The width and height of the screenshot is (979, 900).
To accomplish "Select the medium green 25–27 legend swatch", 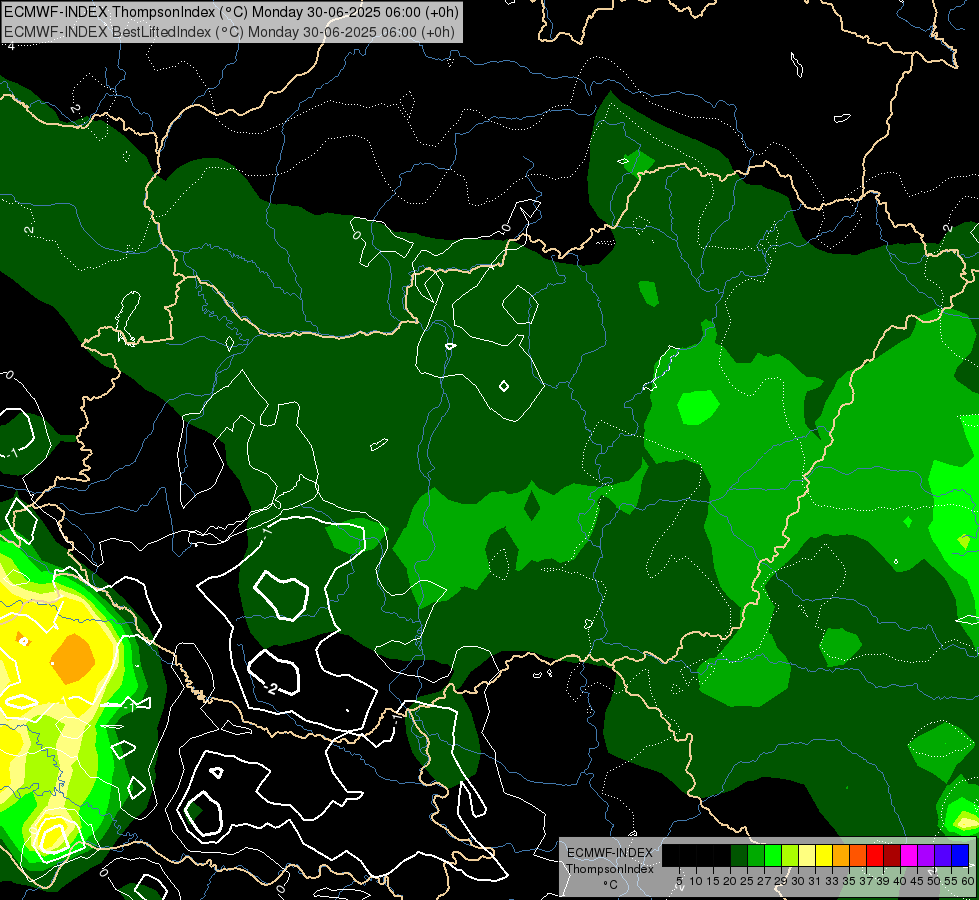I will click(756, 855).
